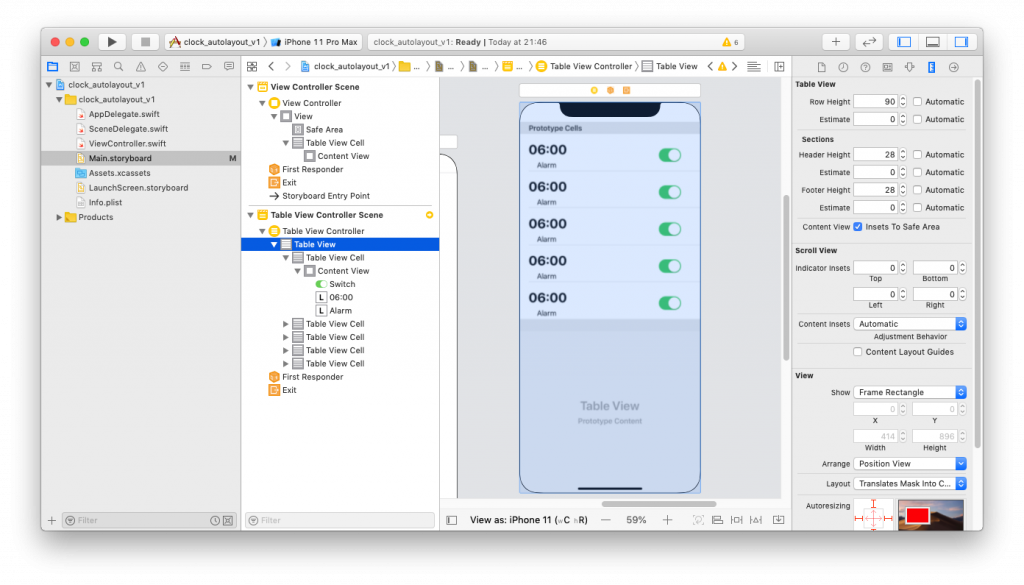Screen dimensions: 1024x585
Task: Enable Automatic for Row Height Estimate
Action: pos(918,119)
